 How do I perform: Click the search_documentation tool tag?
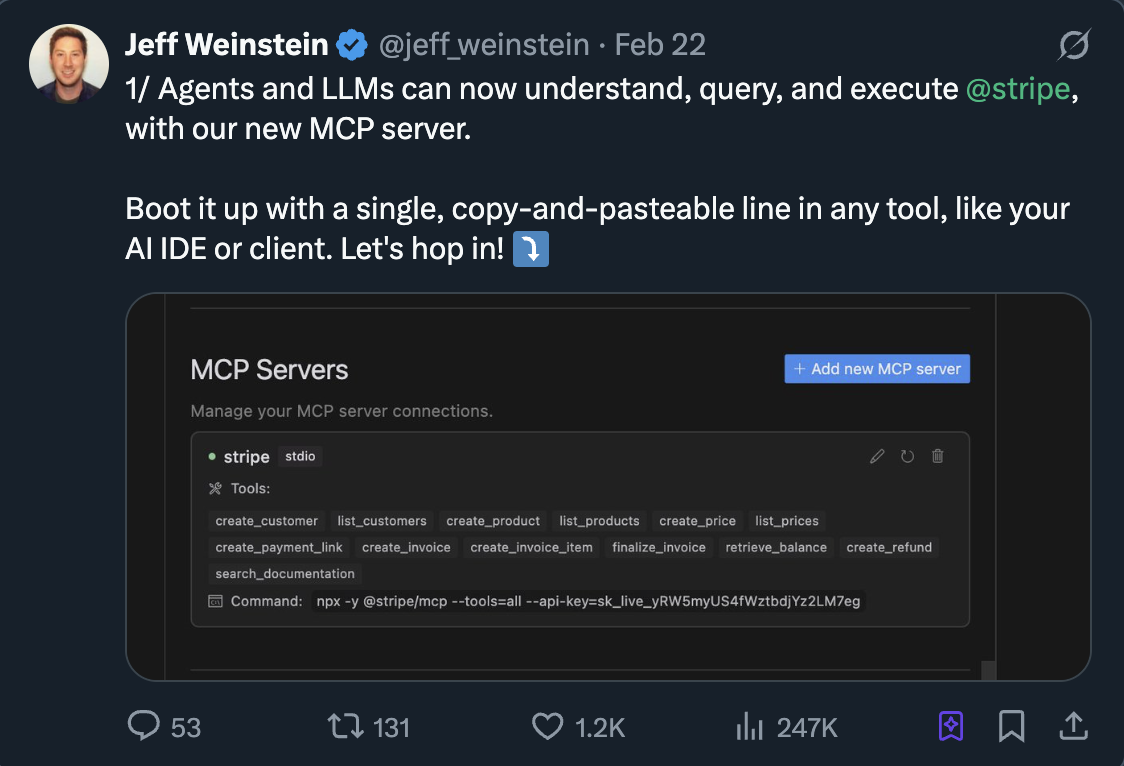click(285, 574)
